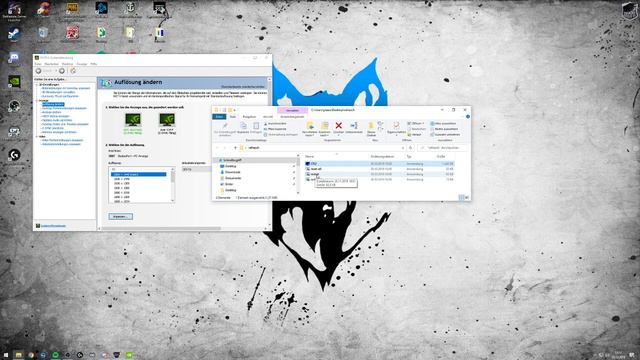Select Auflösung ändern in the NVIDIA tree

click(53, 104)
